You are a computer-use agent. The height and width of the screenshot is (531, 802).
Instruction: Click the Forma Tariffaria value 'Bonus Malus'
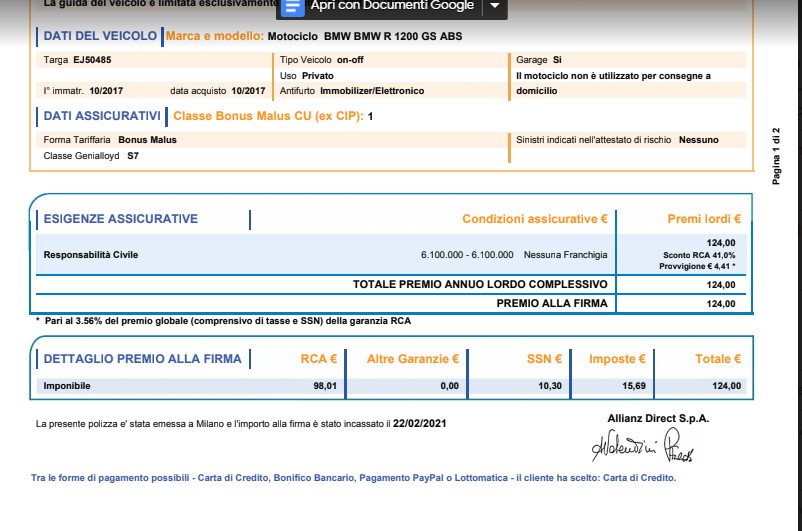point(147,140)
